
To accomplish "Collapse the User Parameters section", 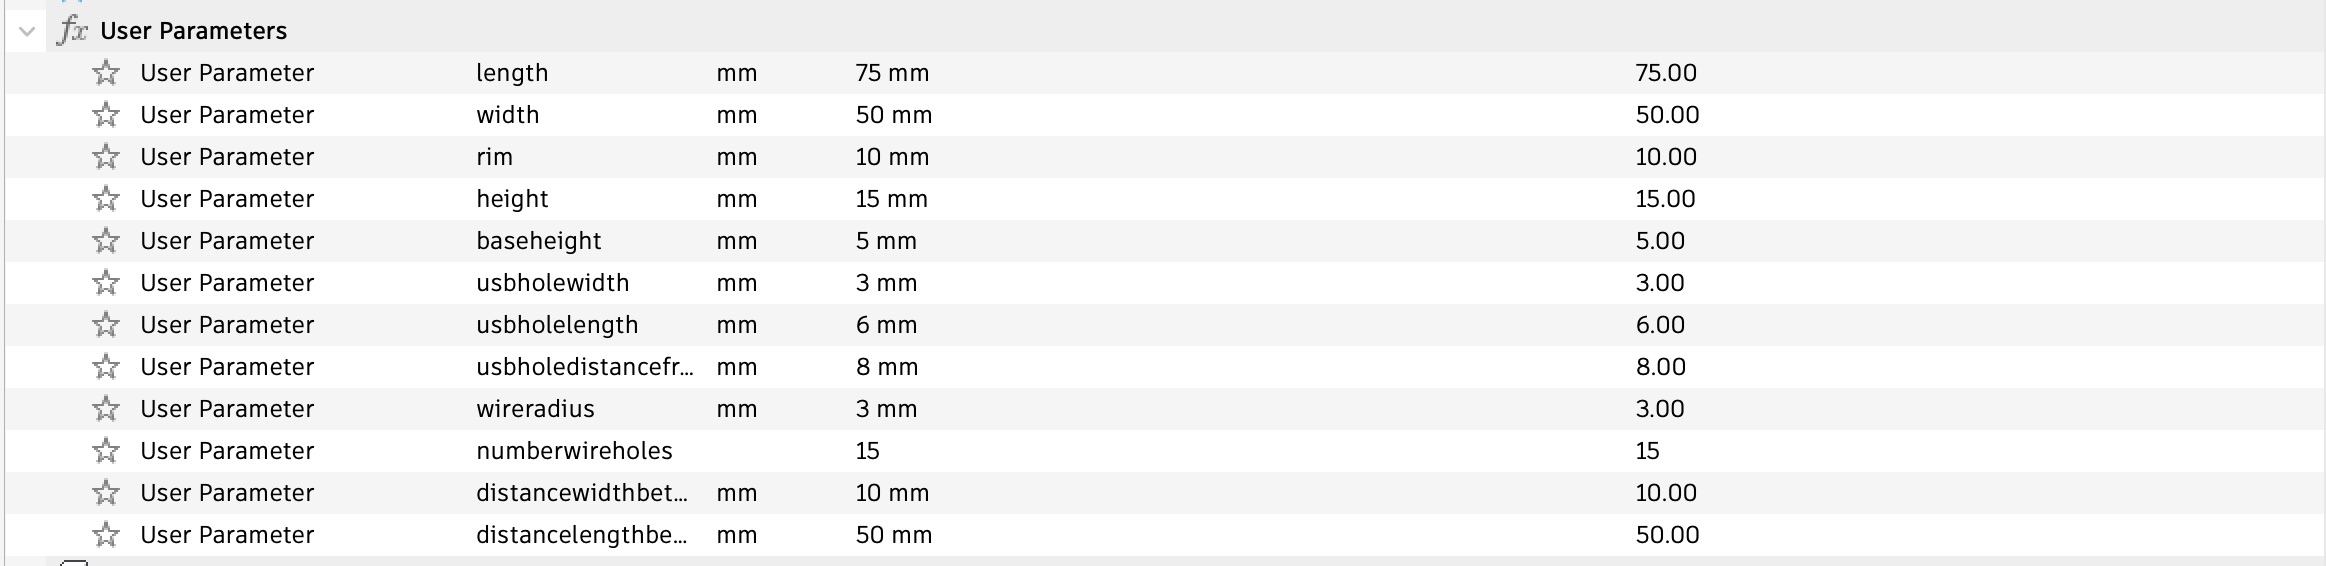I will click(27, 31).
